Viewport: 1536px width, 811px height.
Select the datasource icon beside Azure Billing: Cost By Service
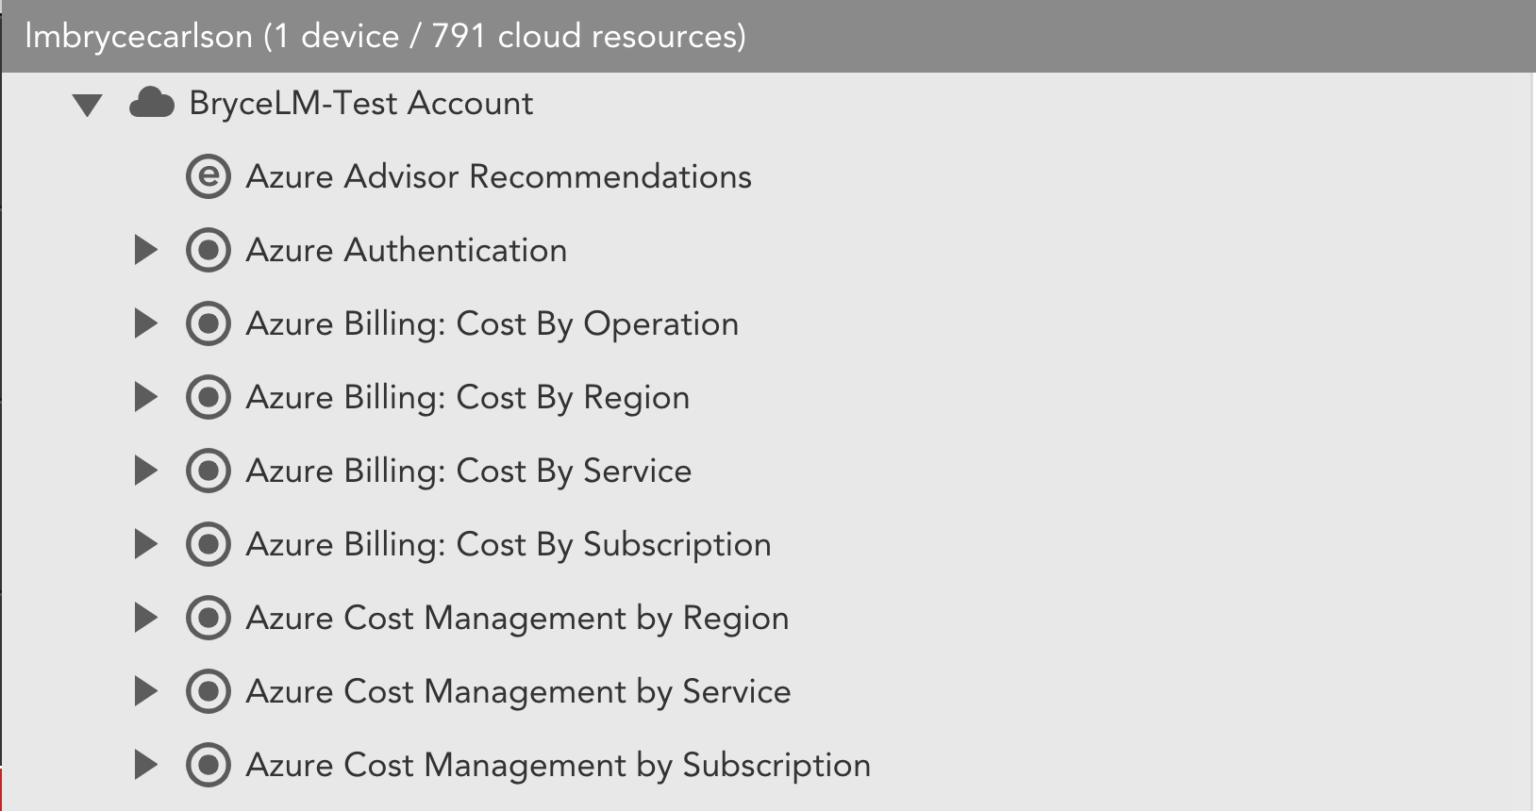208,470
